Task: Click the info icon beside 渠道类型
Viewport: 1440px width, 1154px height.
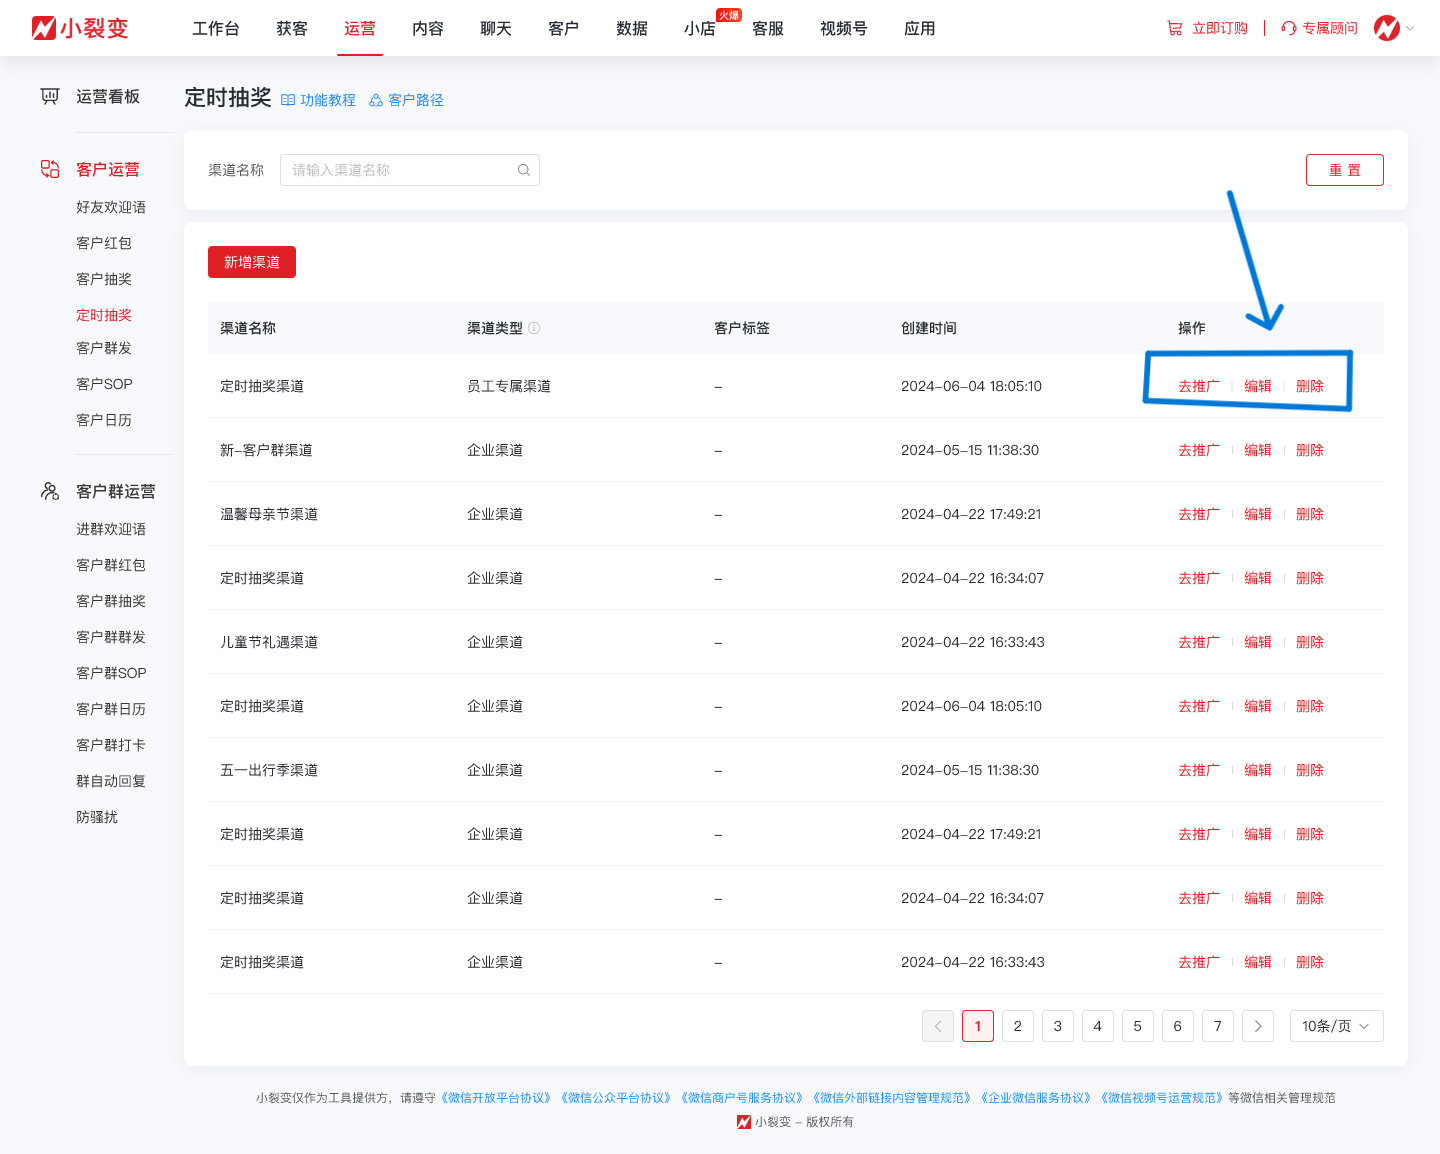Action: [x=534, y=328]
